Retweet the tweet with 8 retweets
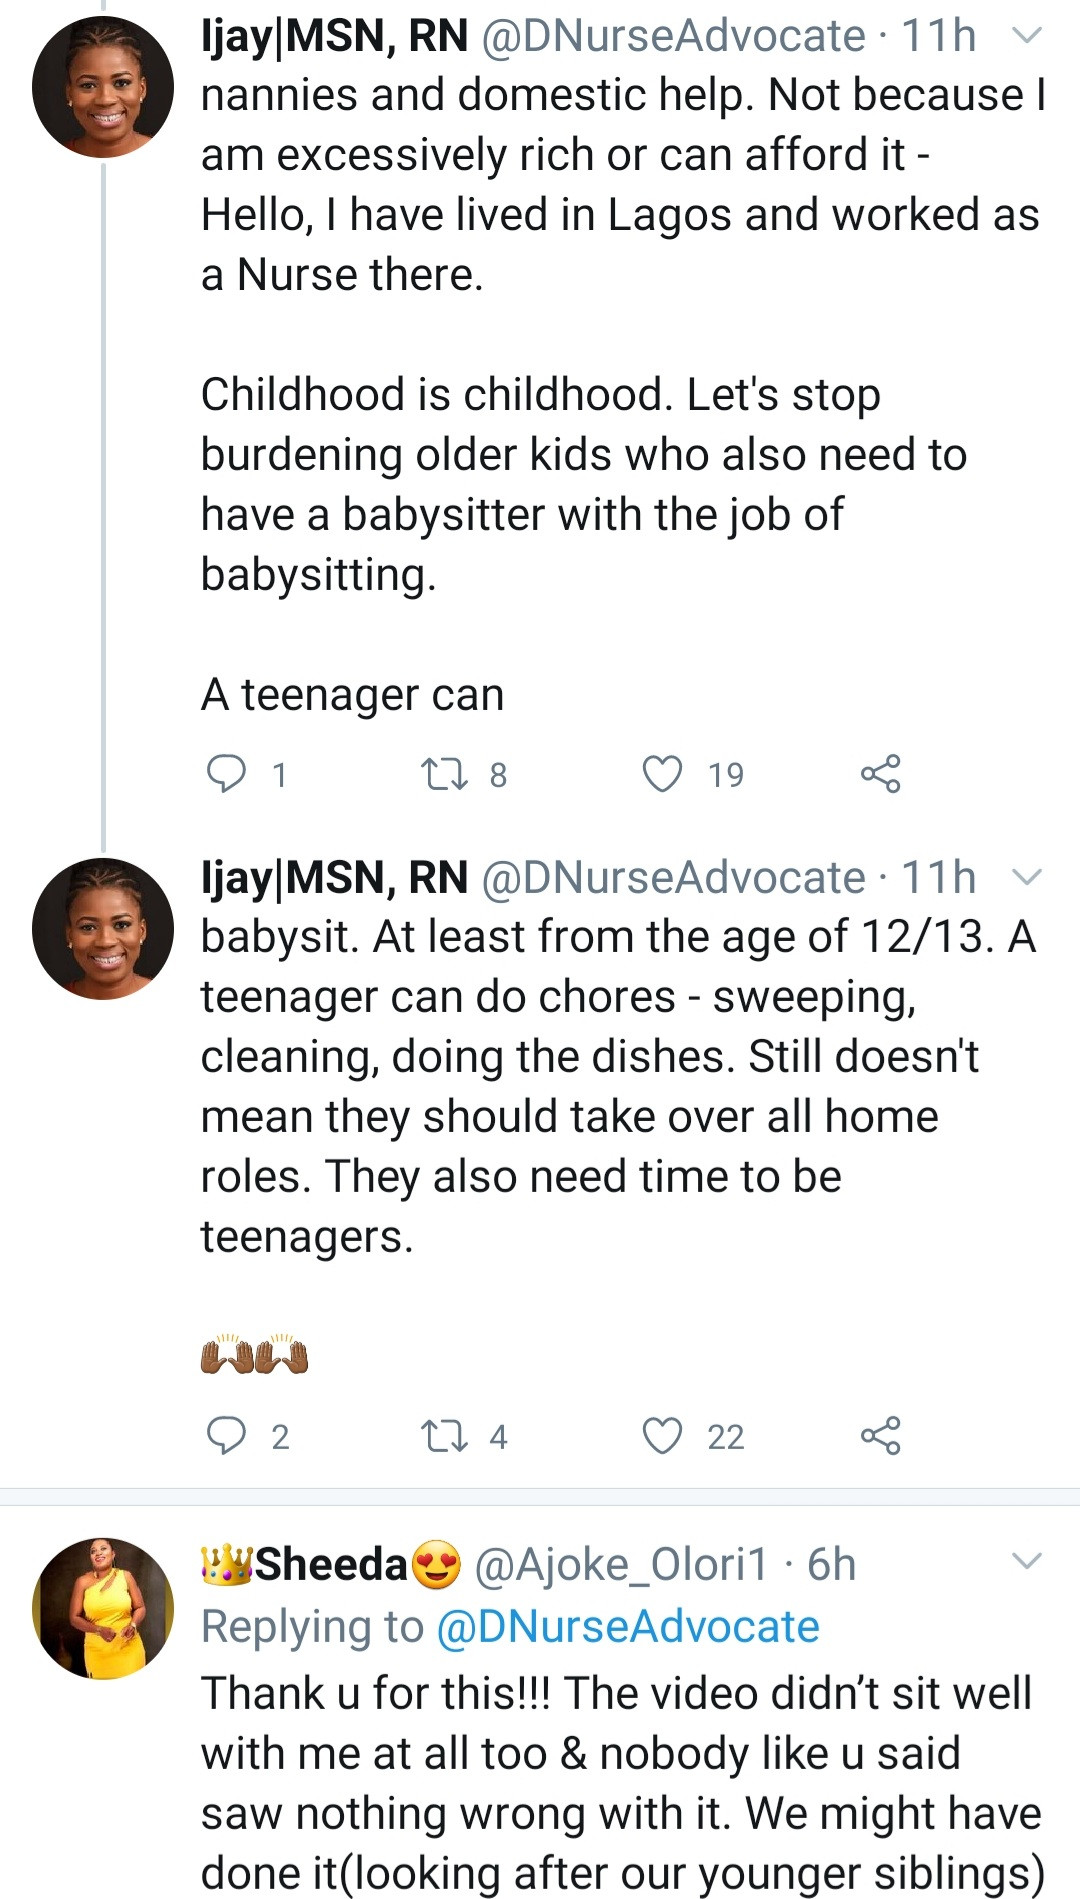The width and height of the screenshot is (1080, 1899). coord(444,774)
